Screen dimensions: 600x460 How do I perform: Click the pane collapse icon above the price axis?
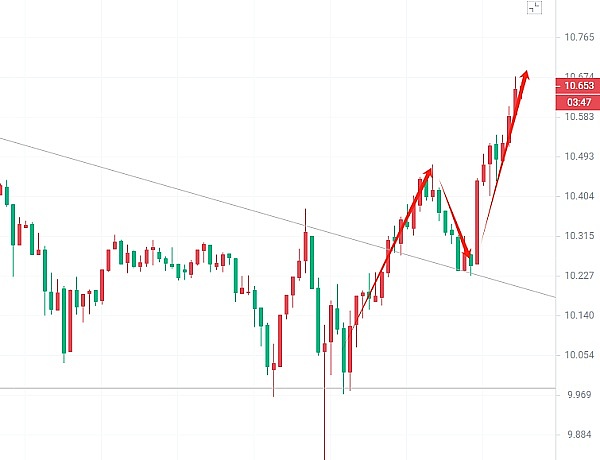[x=535, y=8]
